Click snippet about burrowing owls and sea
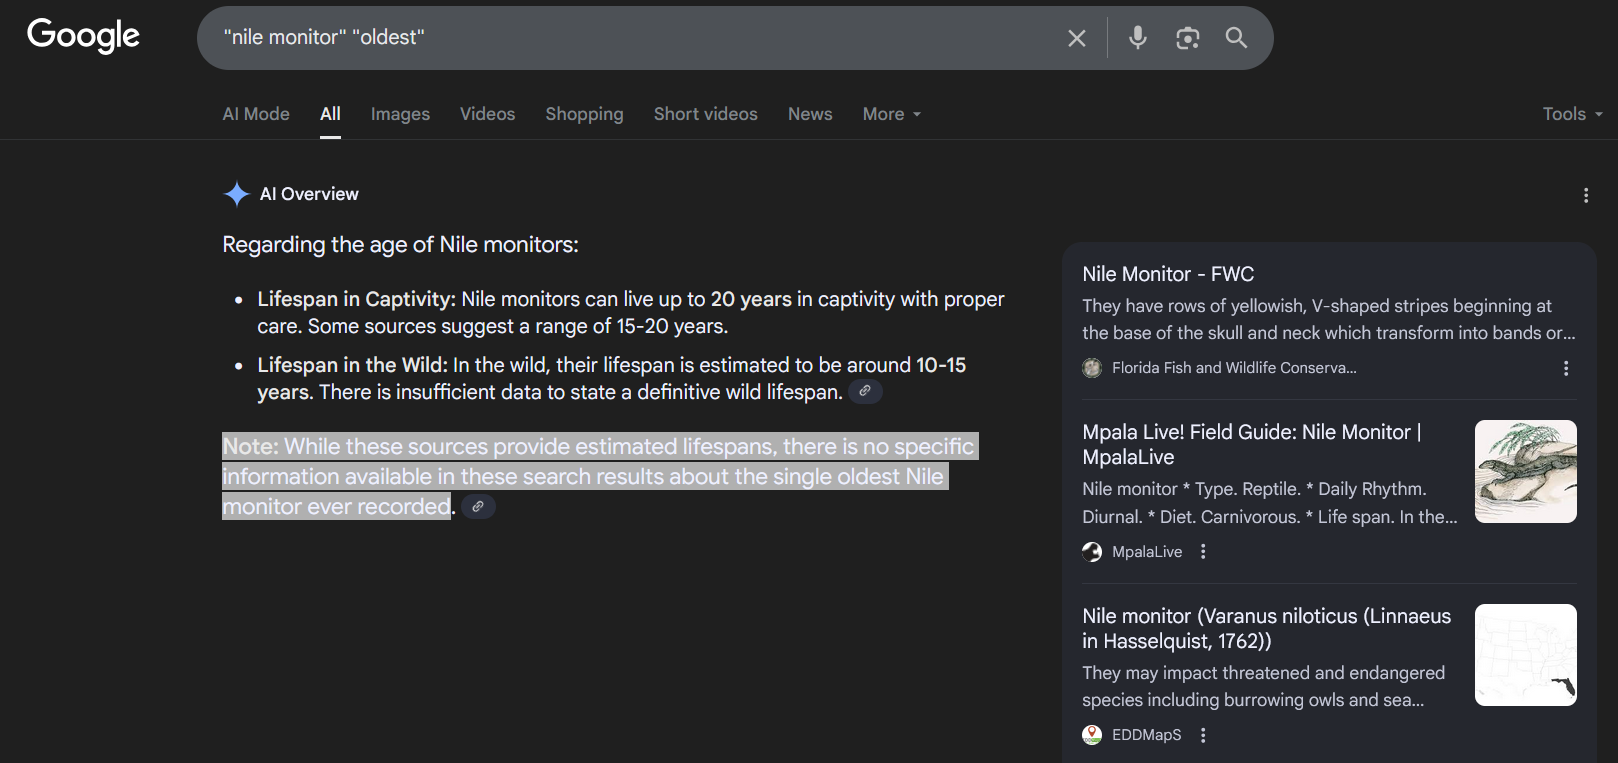 (1264, 686)
